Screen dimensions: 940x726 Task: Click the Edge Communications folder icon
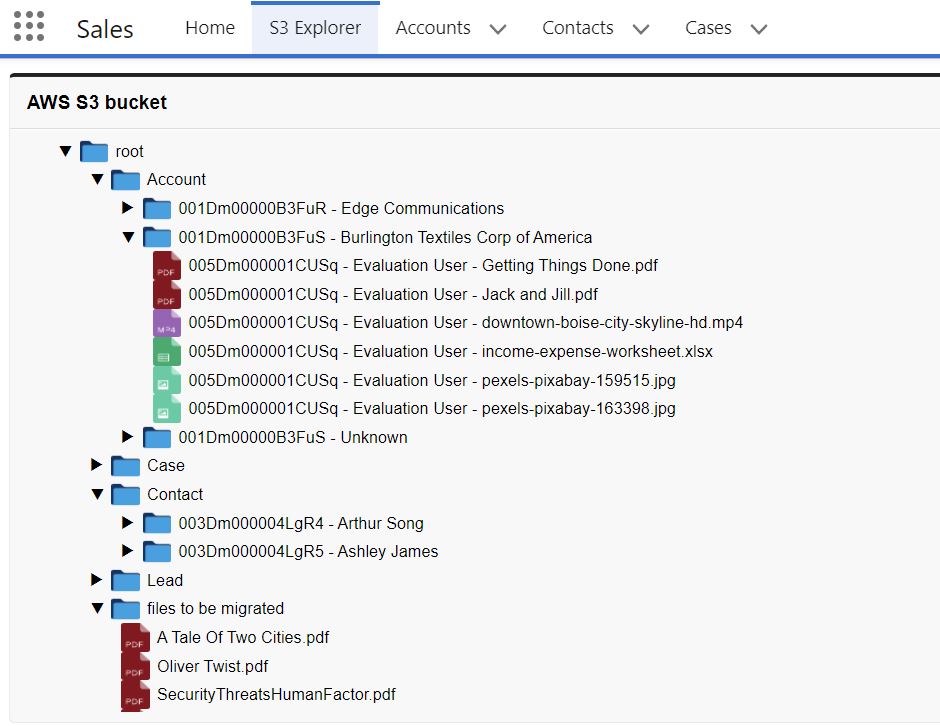(x=157, y=209)
